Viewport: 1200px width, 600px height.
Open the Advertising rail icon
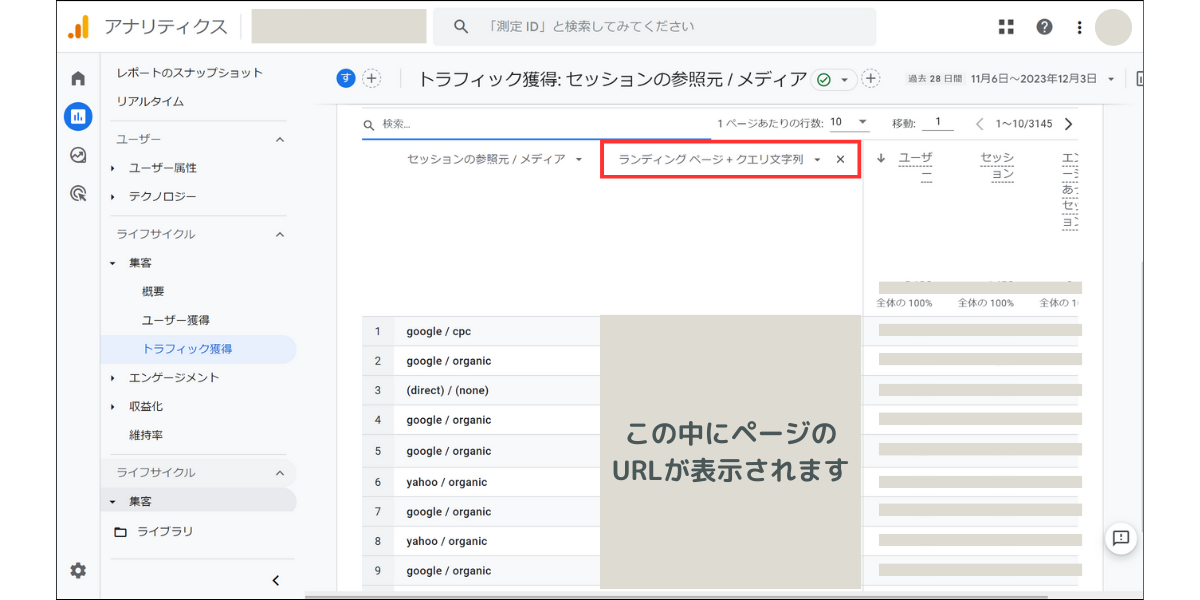(78, 193)
